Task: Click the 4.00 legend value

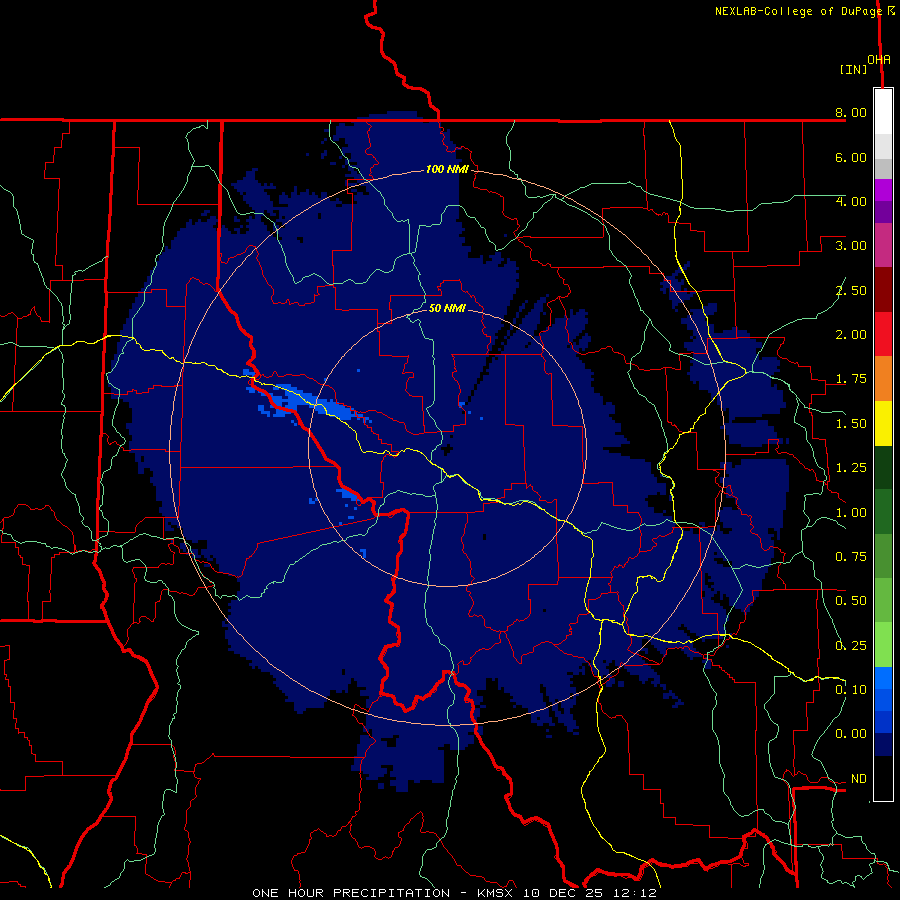Action: coord(851,201)
